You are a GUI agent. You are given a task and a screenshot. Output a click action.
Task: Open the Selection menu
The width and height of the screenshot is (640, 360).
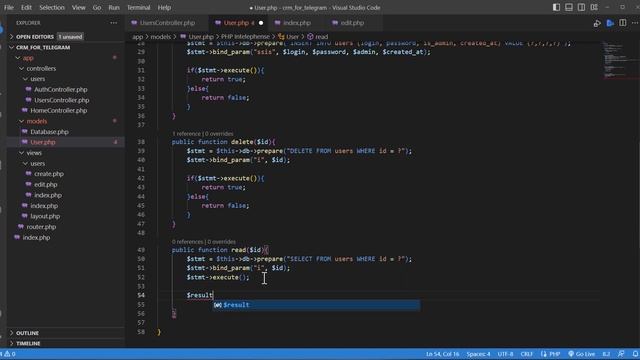pos(52,7)
